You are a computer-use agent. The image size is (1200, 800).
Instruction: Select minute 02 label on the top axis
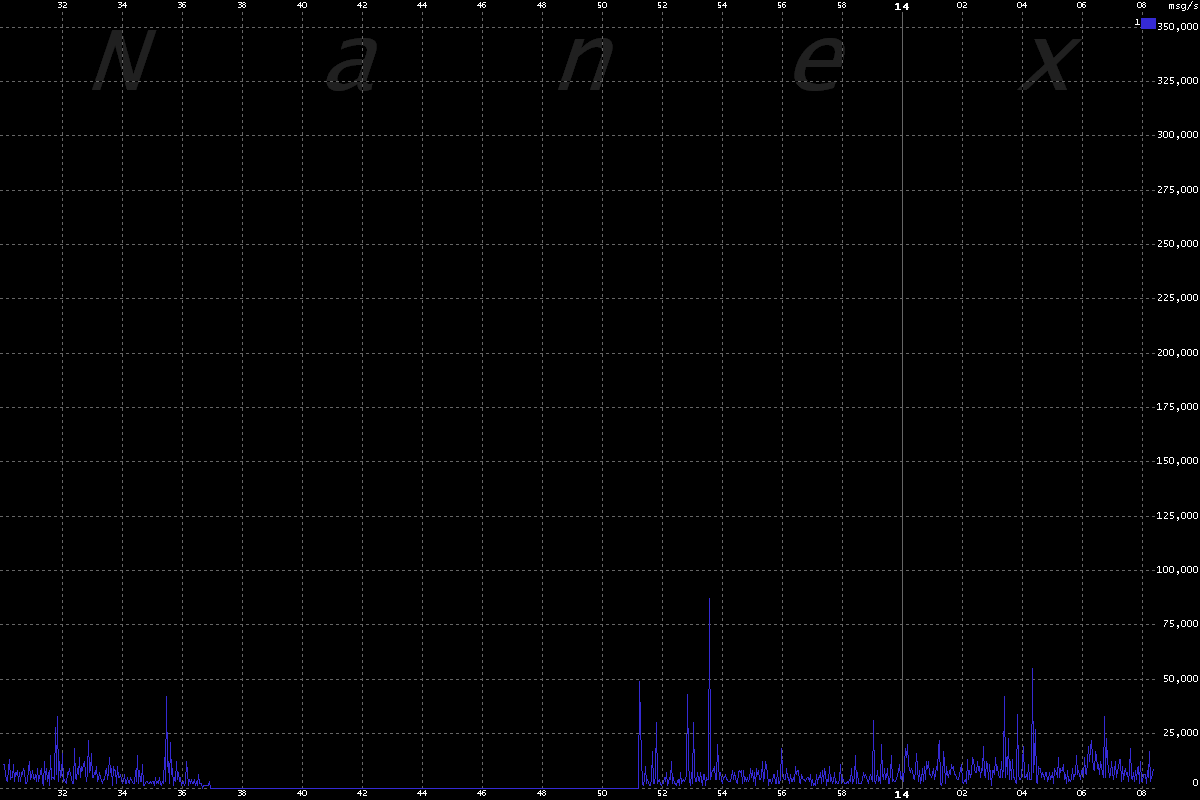[x=962, y=5]
